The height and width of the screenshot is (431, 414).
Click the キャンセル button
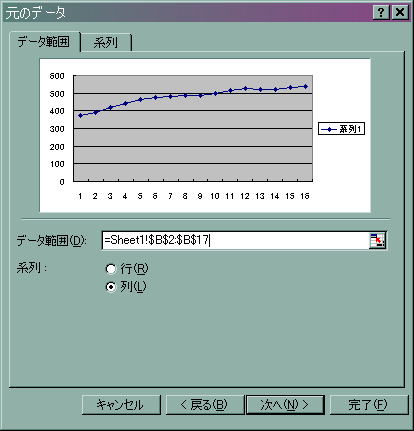pyautogui.click(x=121, y=405)
